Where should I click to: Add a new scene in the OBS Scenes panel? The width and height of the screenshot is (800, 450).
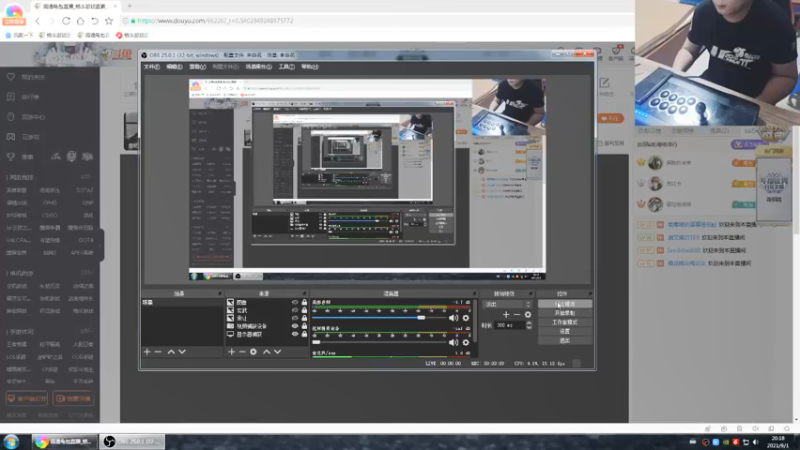(x=147, y=352)
